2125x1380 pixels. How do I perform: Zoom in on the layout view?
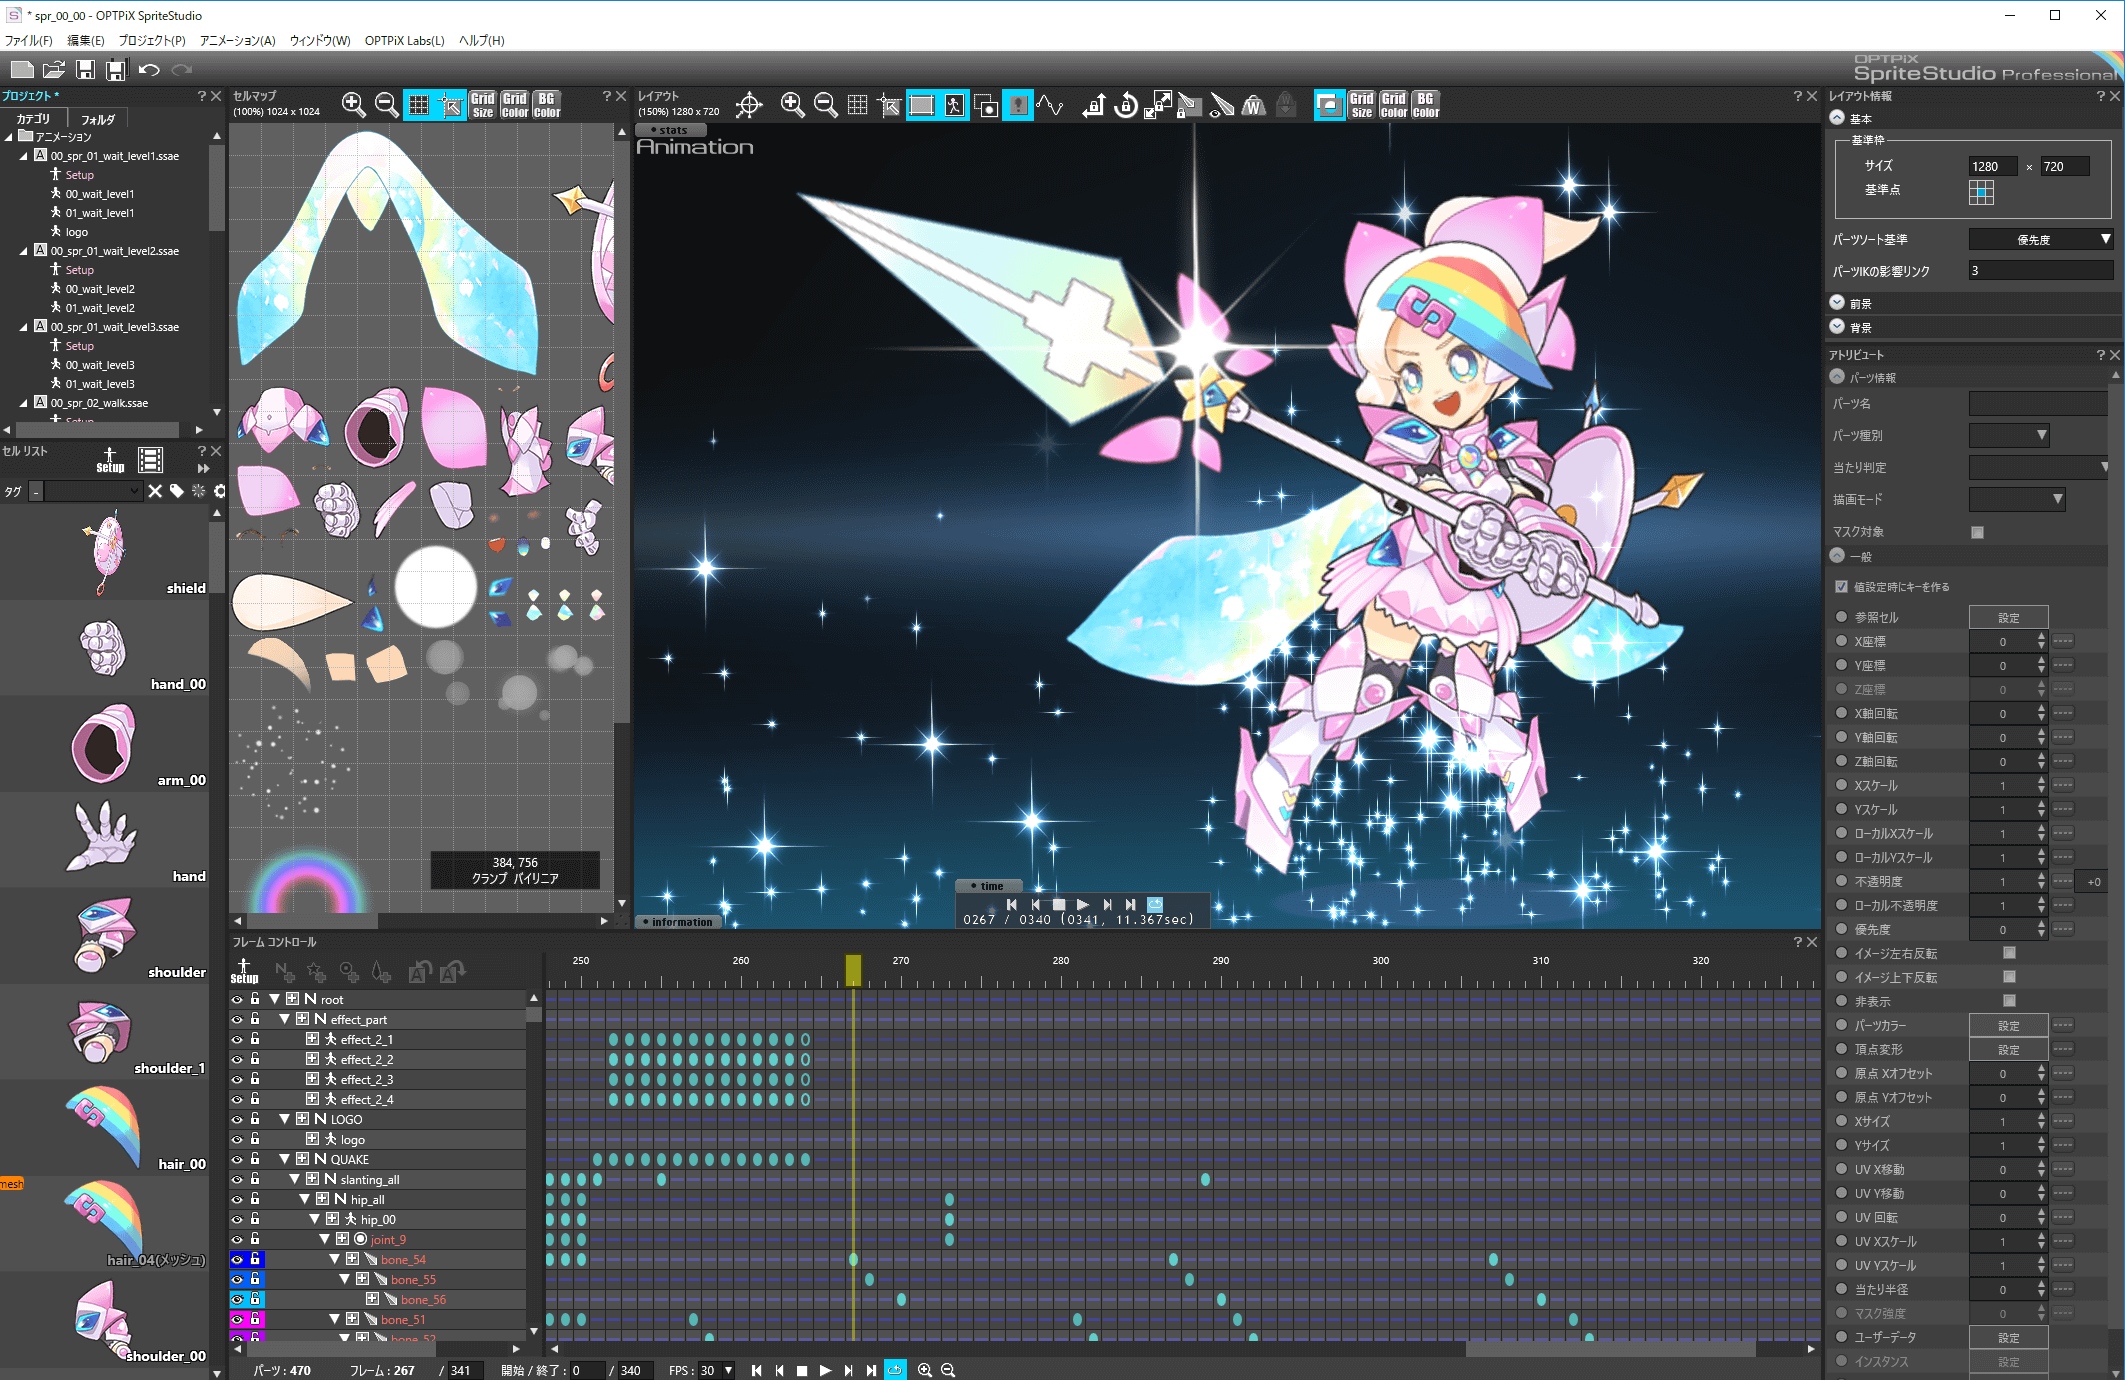[792, 104]
